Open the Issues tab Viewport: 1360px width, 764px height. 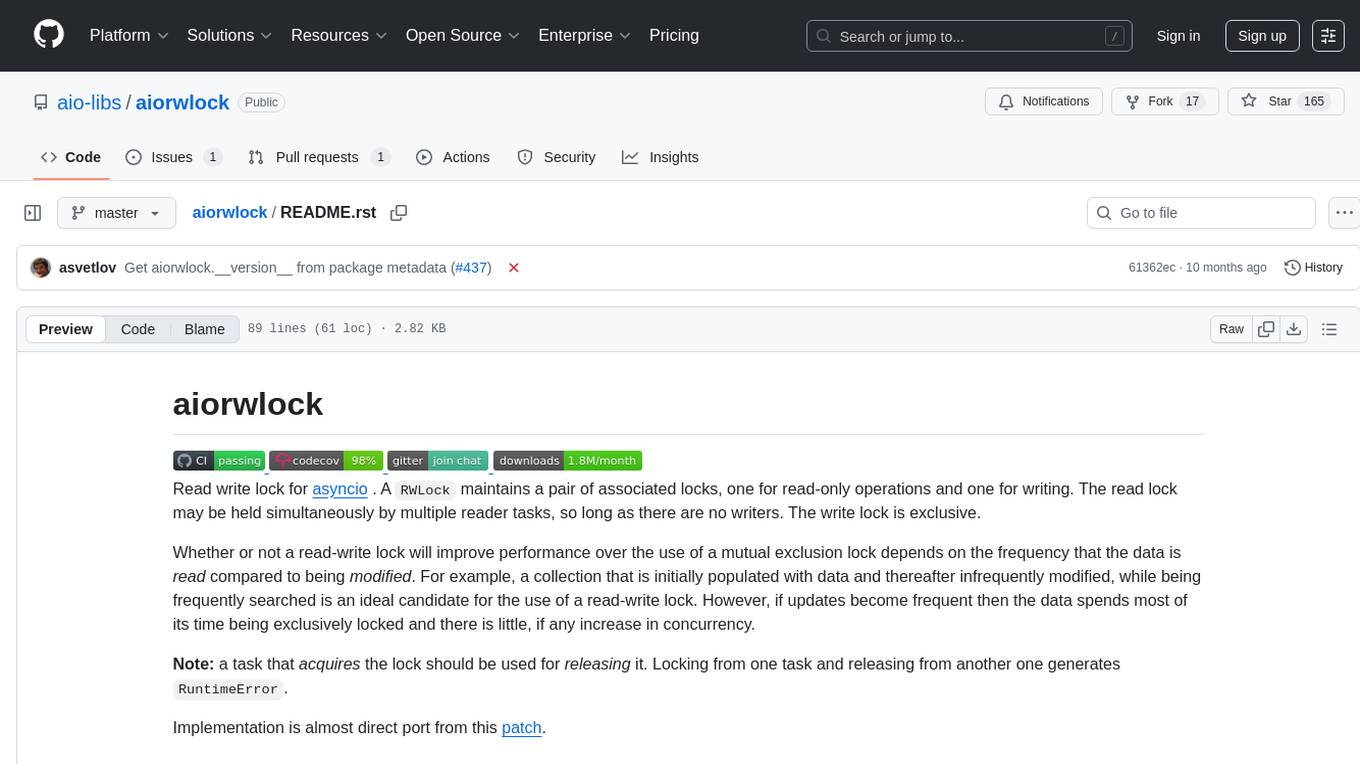click(173, 157)
